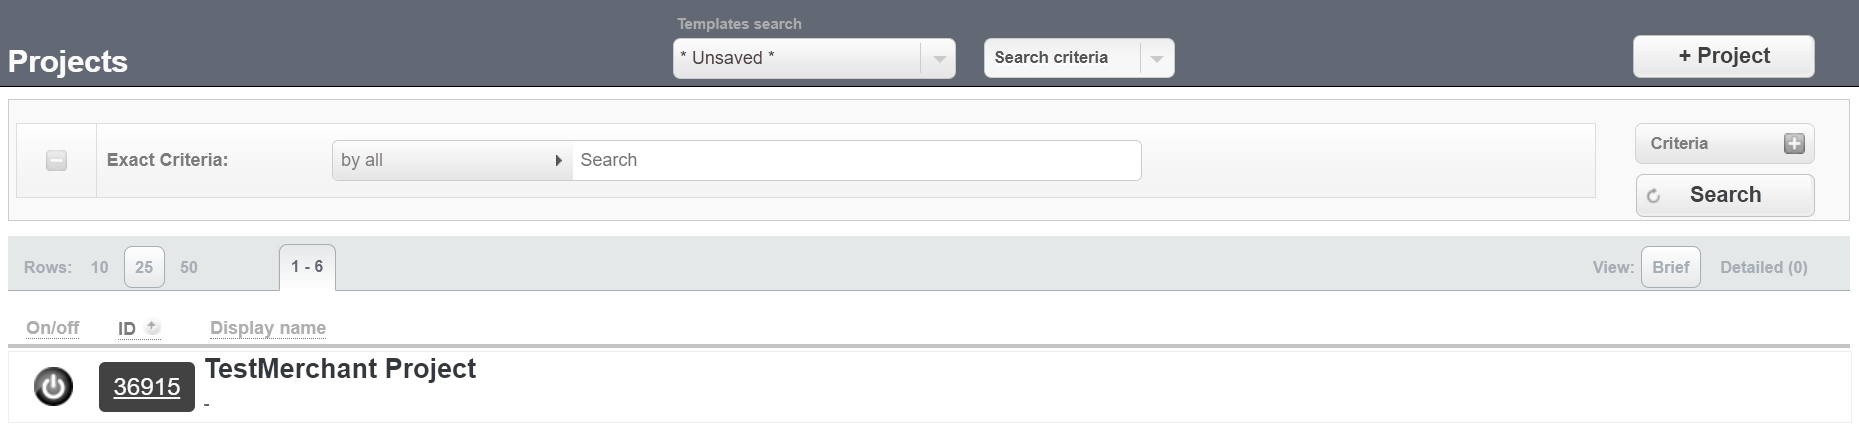Sort by On/off column header
This screenshot has width=1859, height=426.
[x=53, y=328]
